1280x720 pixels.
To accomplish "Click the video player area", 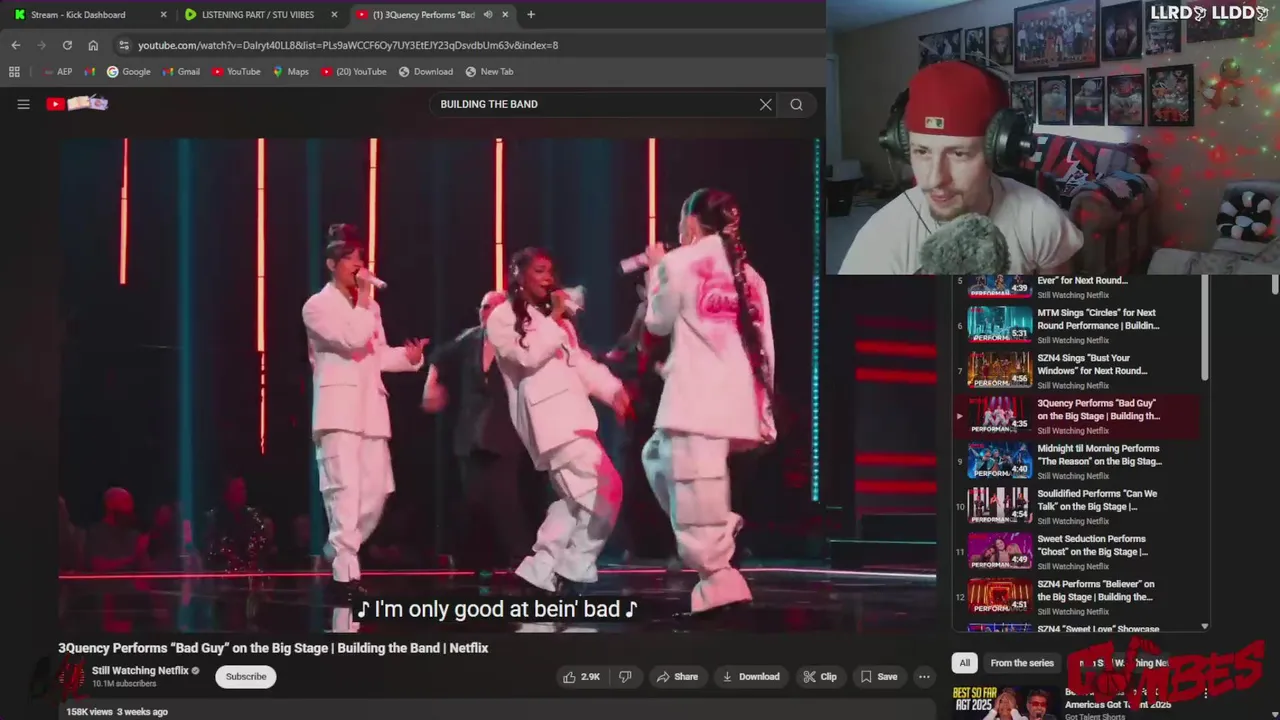I will [x=497, y=385].
